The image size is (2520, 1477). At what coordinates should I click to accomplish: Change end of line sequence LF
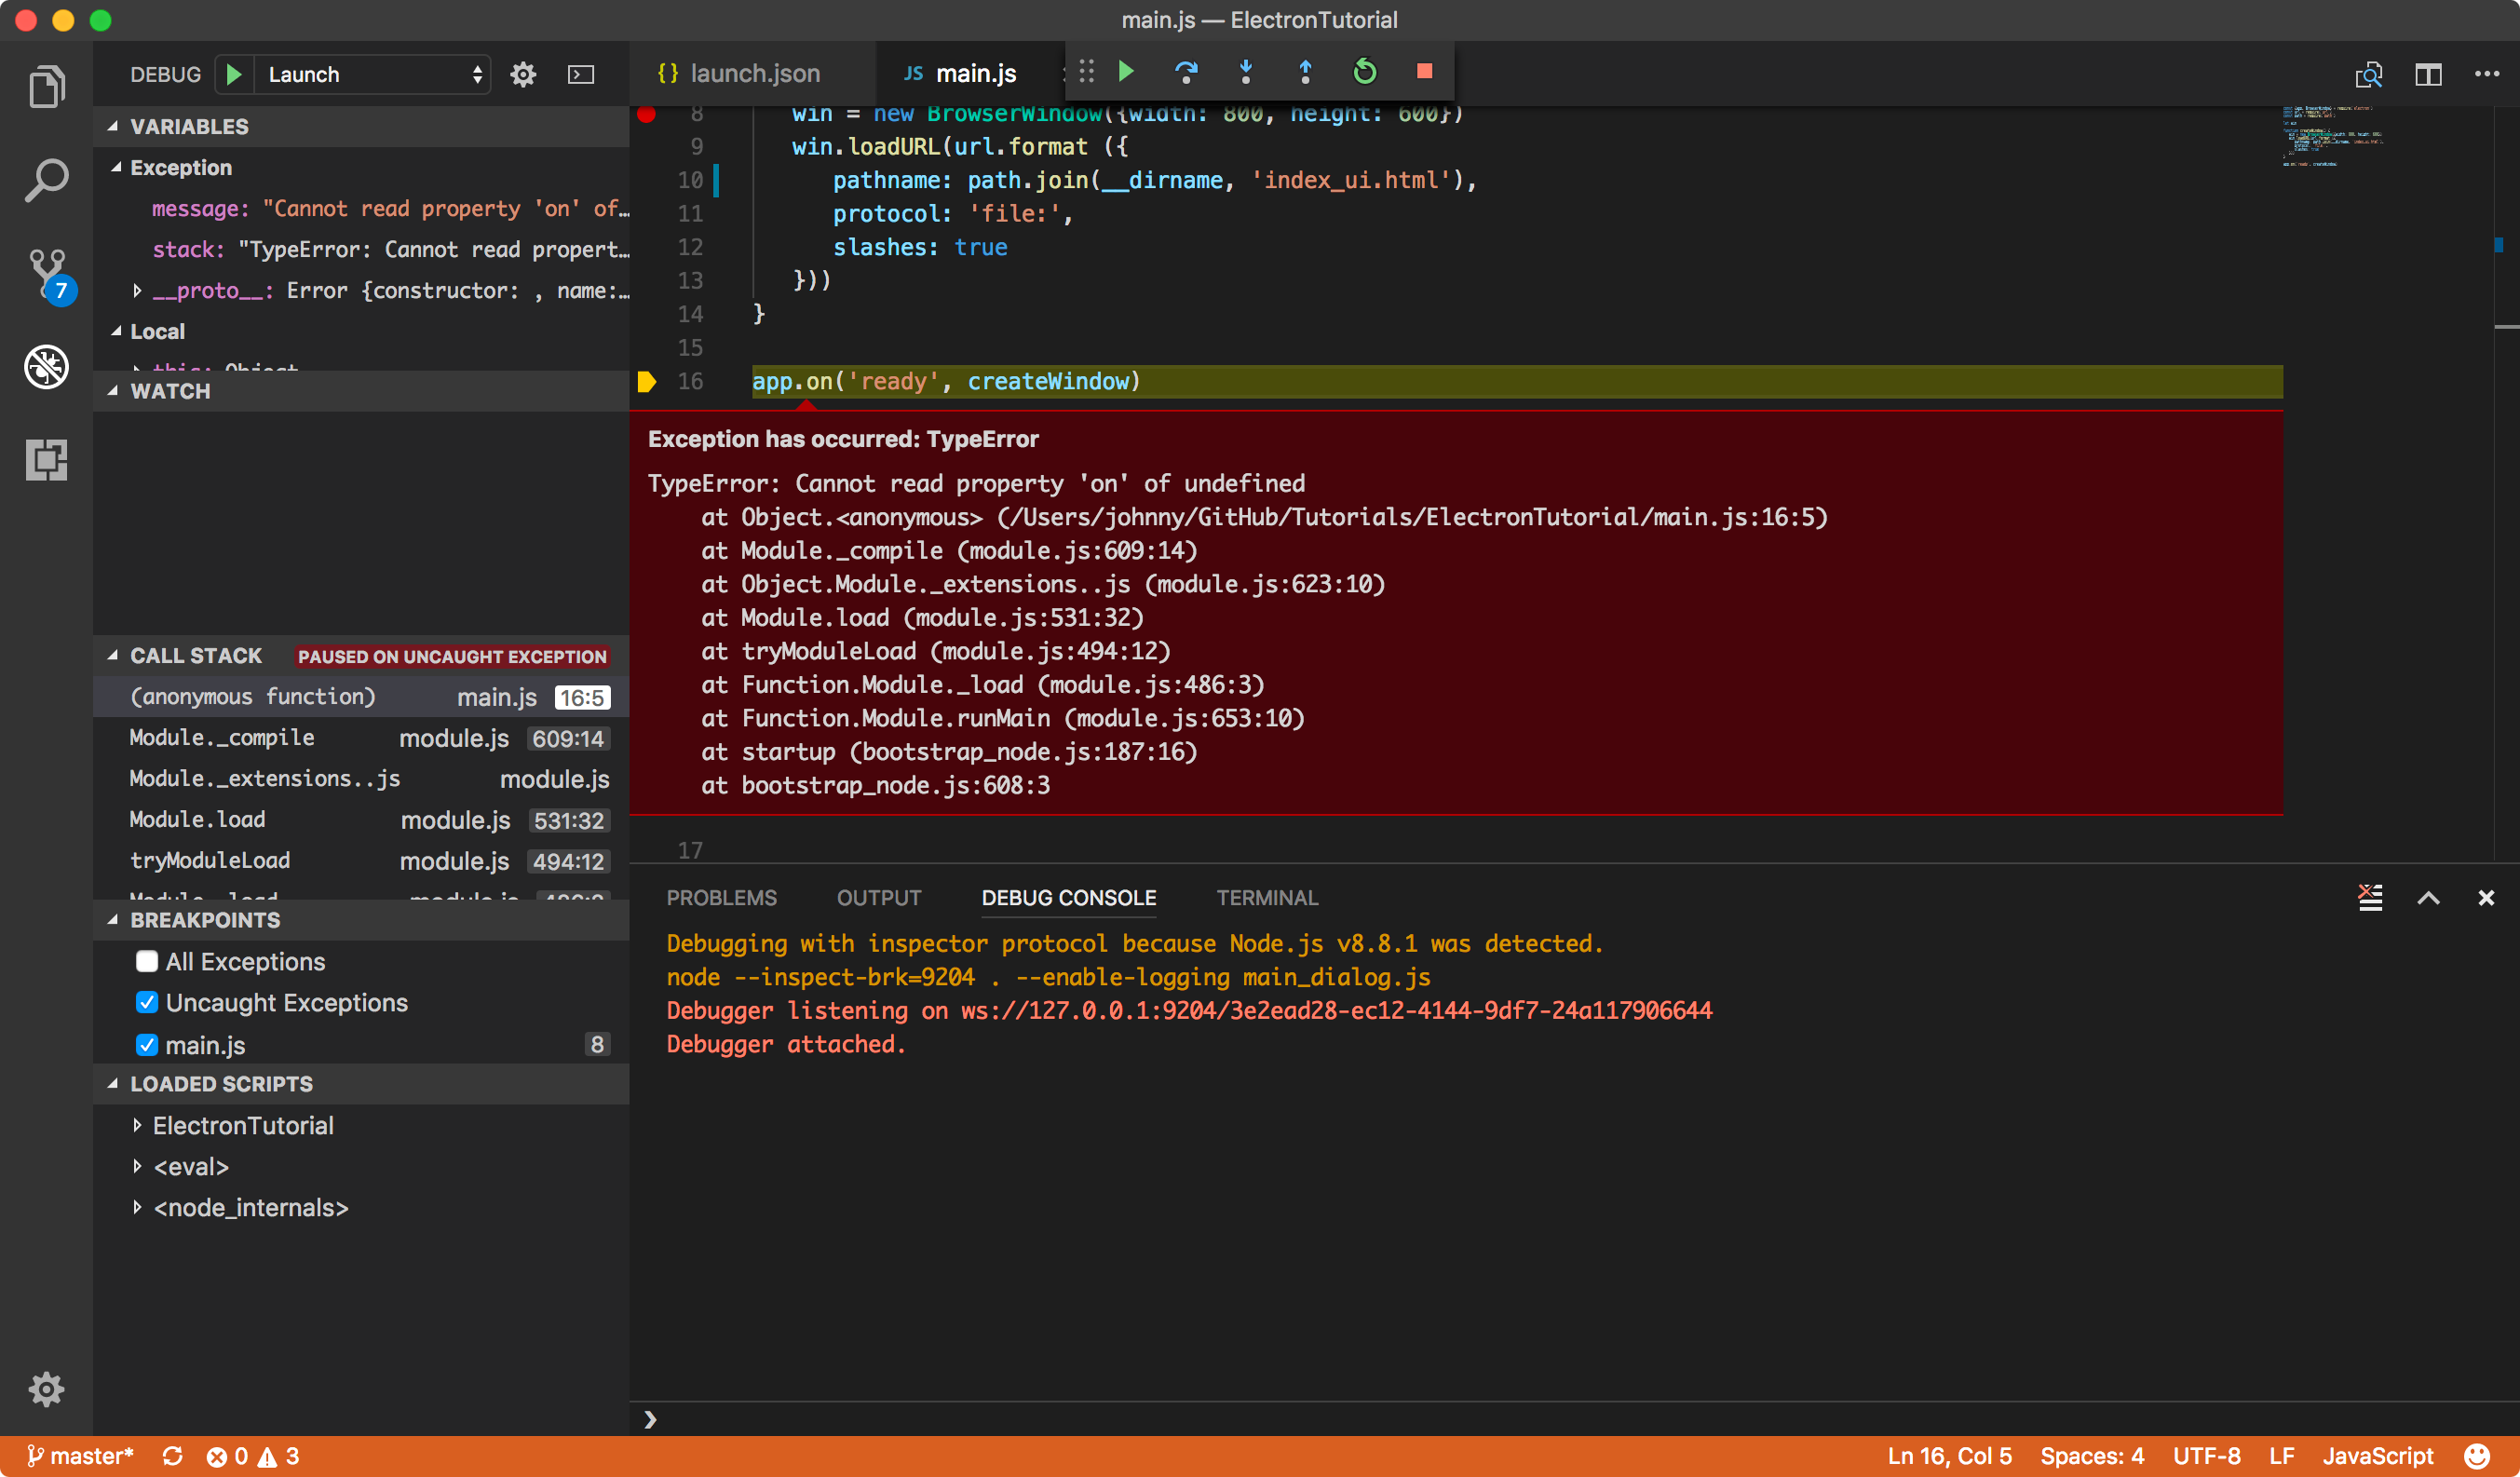pos(2281,1456)
